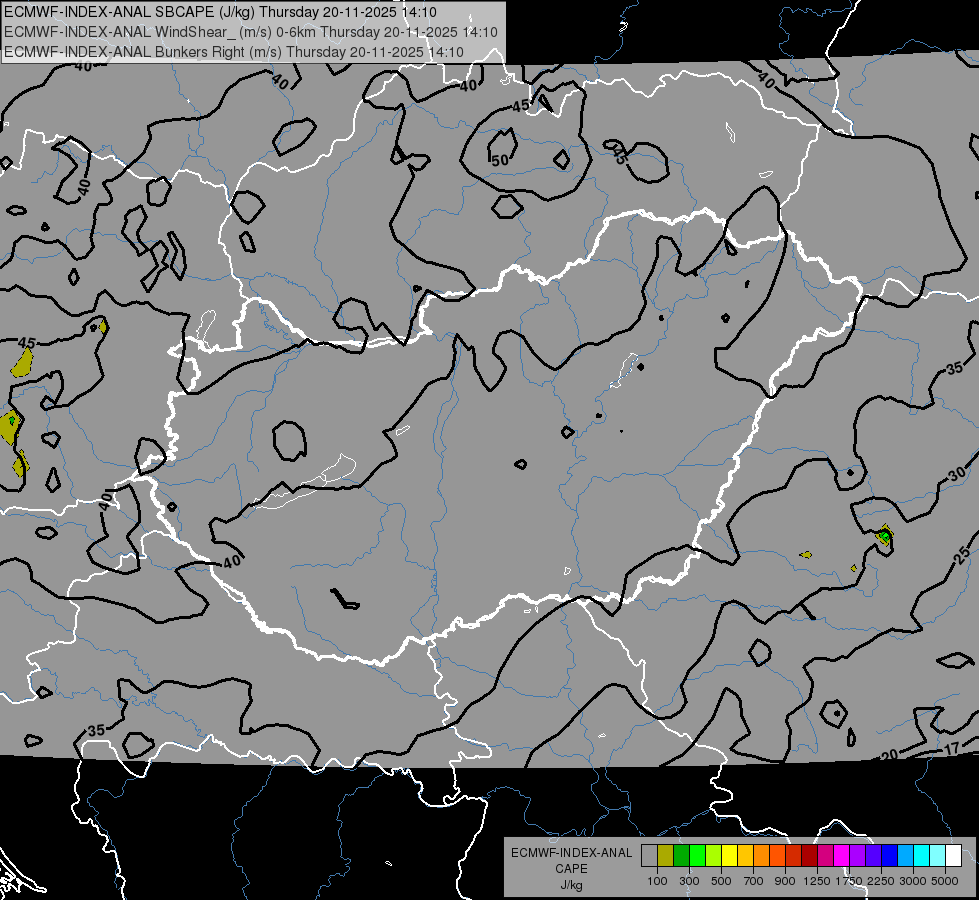The height and width of the screenshot is (900, 979).
Task: Click the 900 legend tick label
Action: pos(785,881)
